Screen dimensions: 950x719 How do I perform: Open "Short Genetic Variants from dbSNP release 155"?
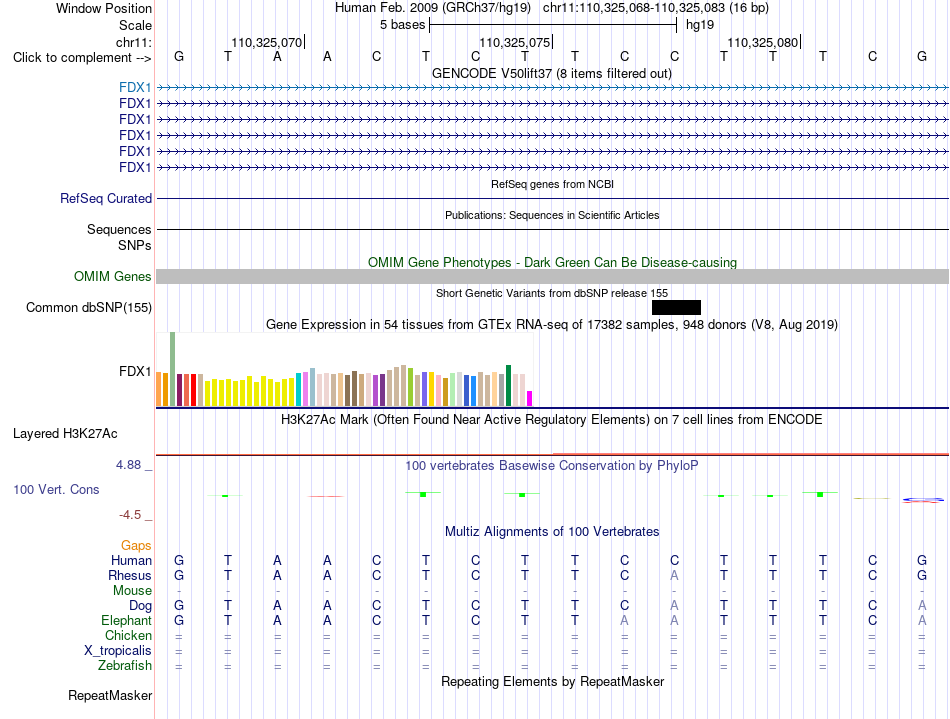click(552, 293)
